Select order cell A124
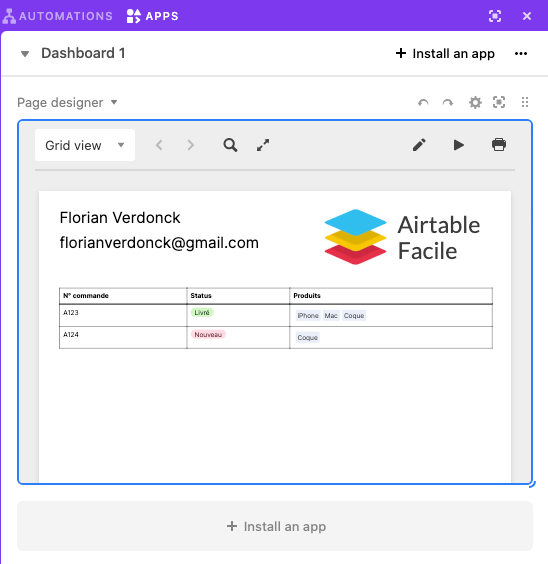548x564 pixels. (x=123, y=337)
